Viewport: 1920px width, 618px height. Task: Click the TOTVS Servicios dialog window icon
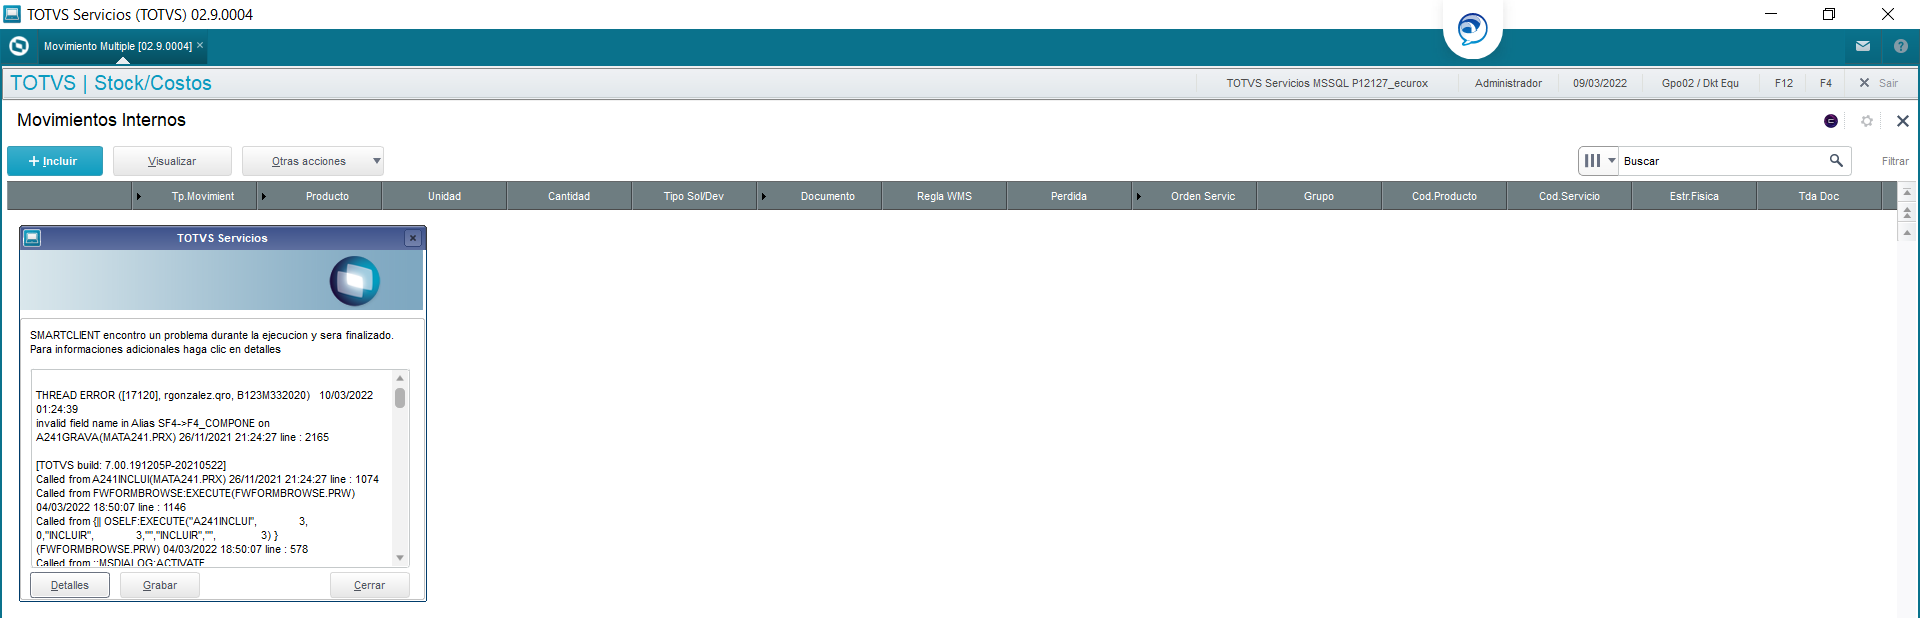click(32, 238)
